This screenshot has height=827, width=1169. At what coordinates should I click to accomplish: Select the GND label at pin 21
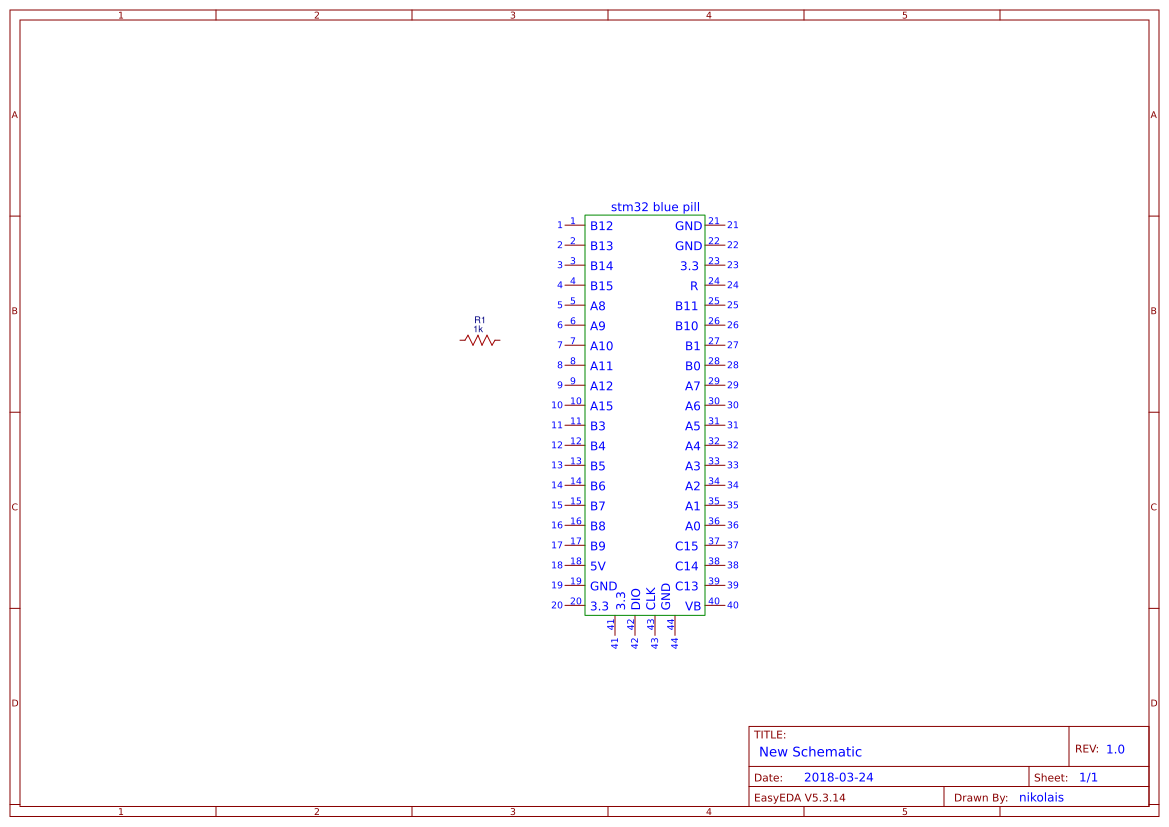pos(688,226)
